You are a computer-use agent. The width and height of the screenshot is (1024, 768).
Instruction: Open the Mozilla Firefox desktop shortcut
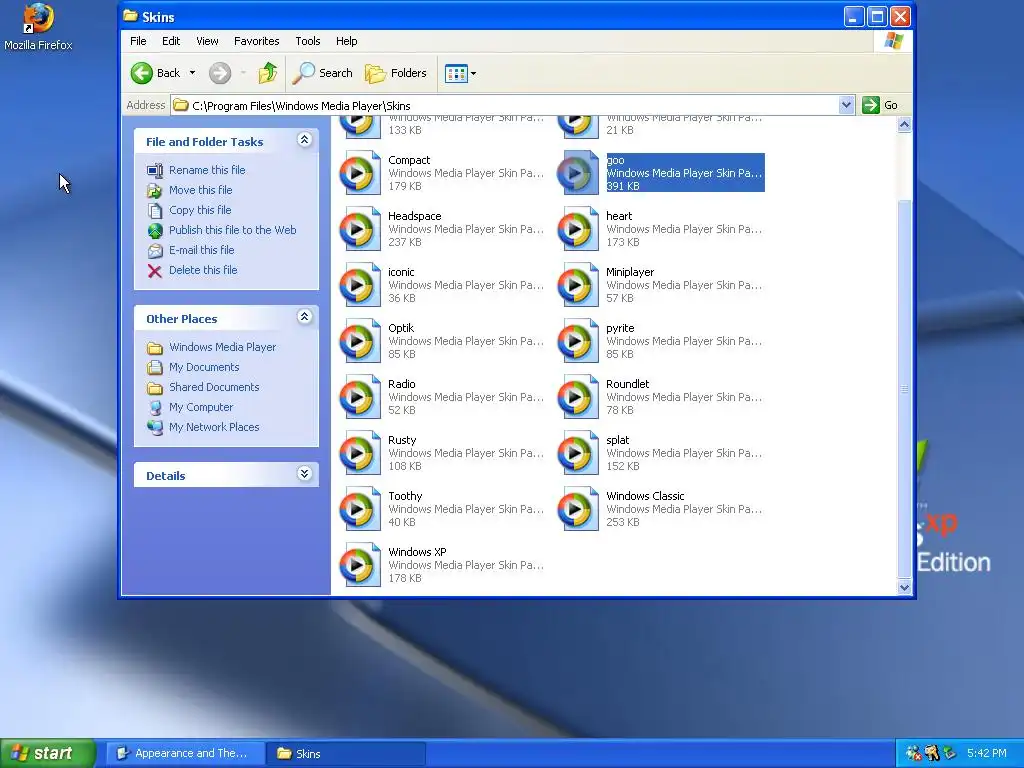click(38, 27)
